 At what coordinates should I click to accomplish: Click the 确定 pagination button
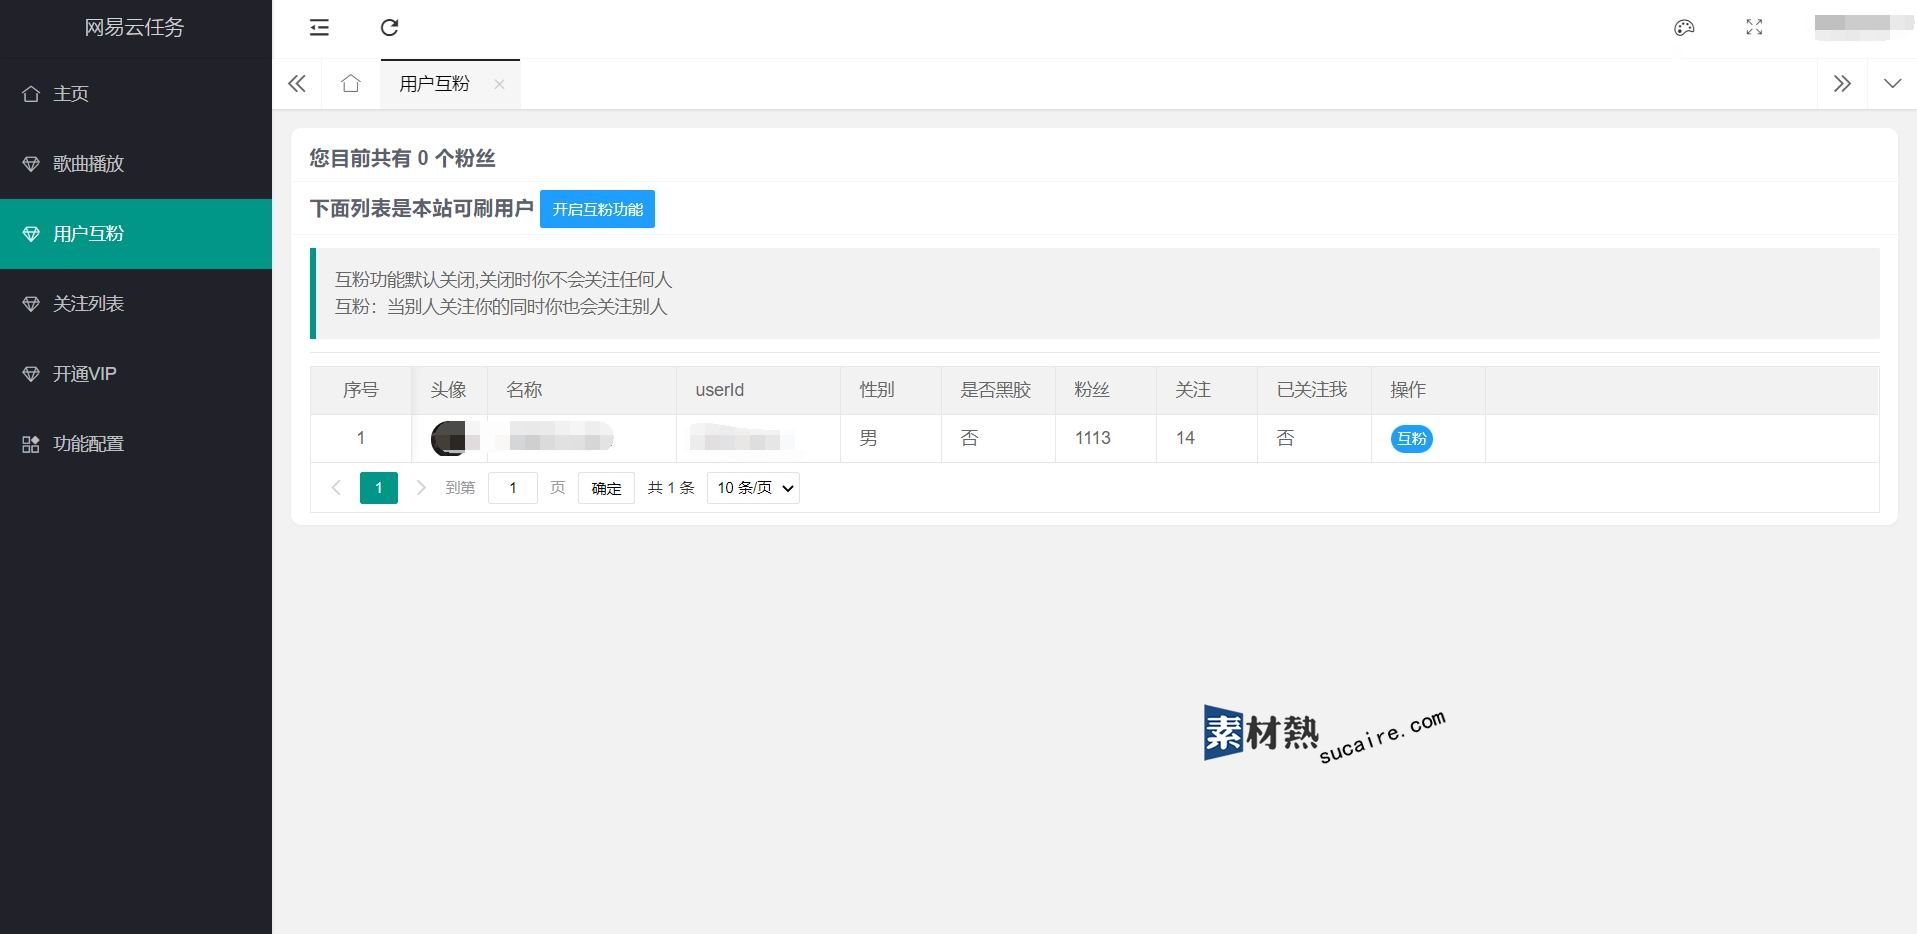(x=606, y=488)
